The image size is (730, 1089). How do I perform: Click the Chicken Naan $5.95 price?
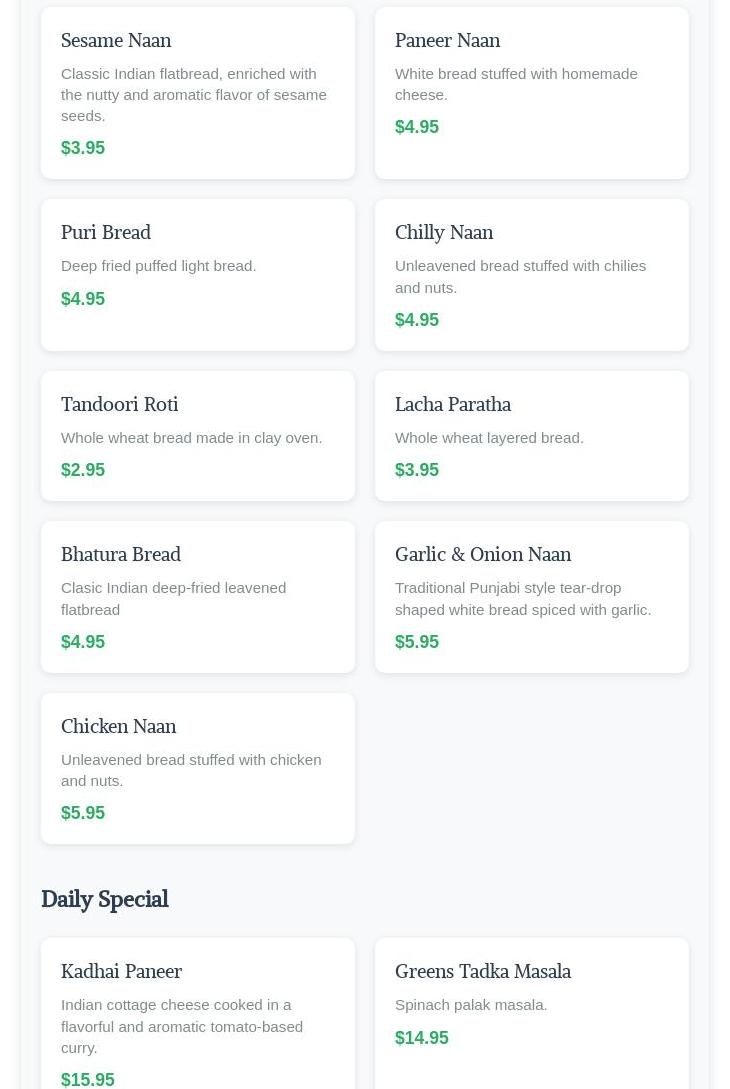click(x=83, y=813)
